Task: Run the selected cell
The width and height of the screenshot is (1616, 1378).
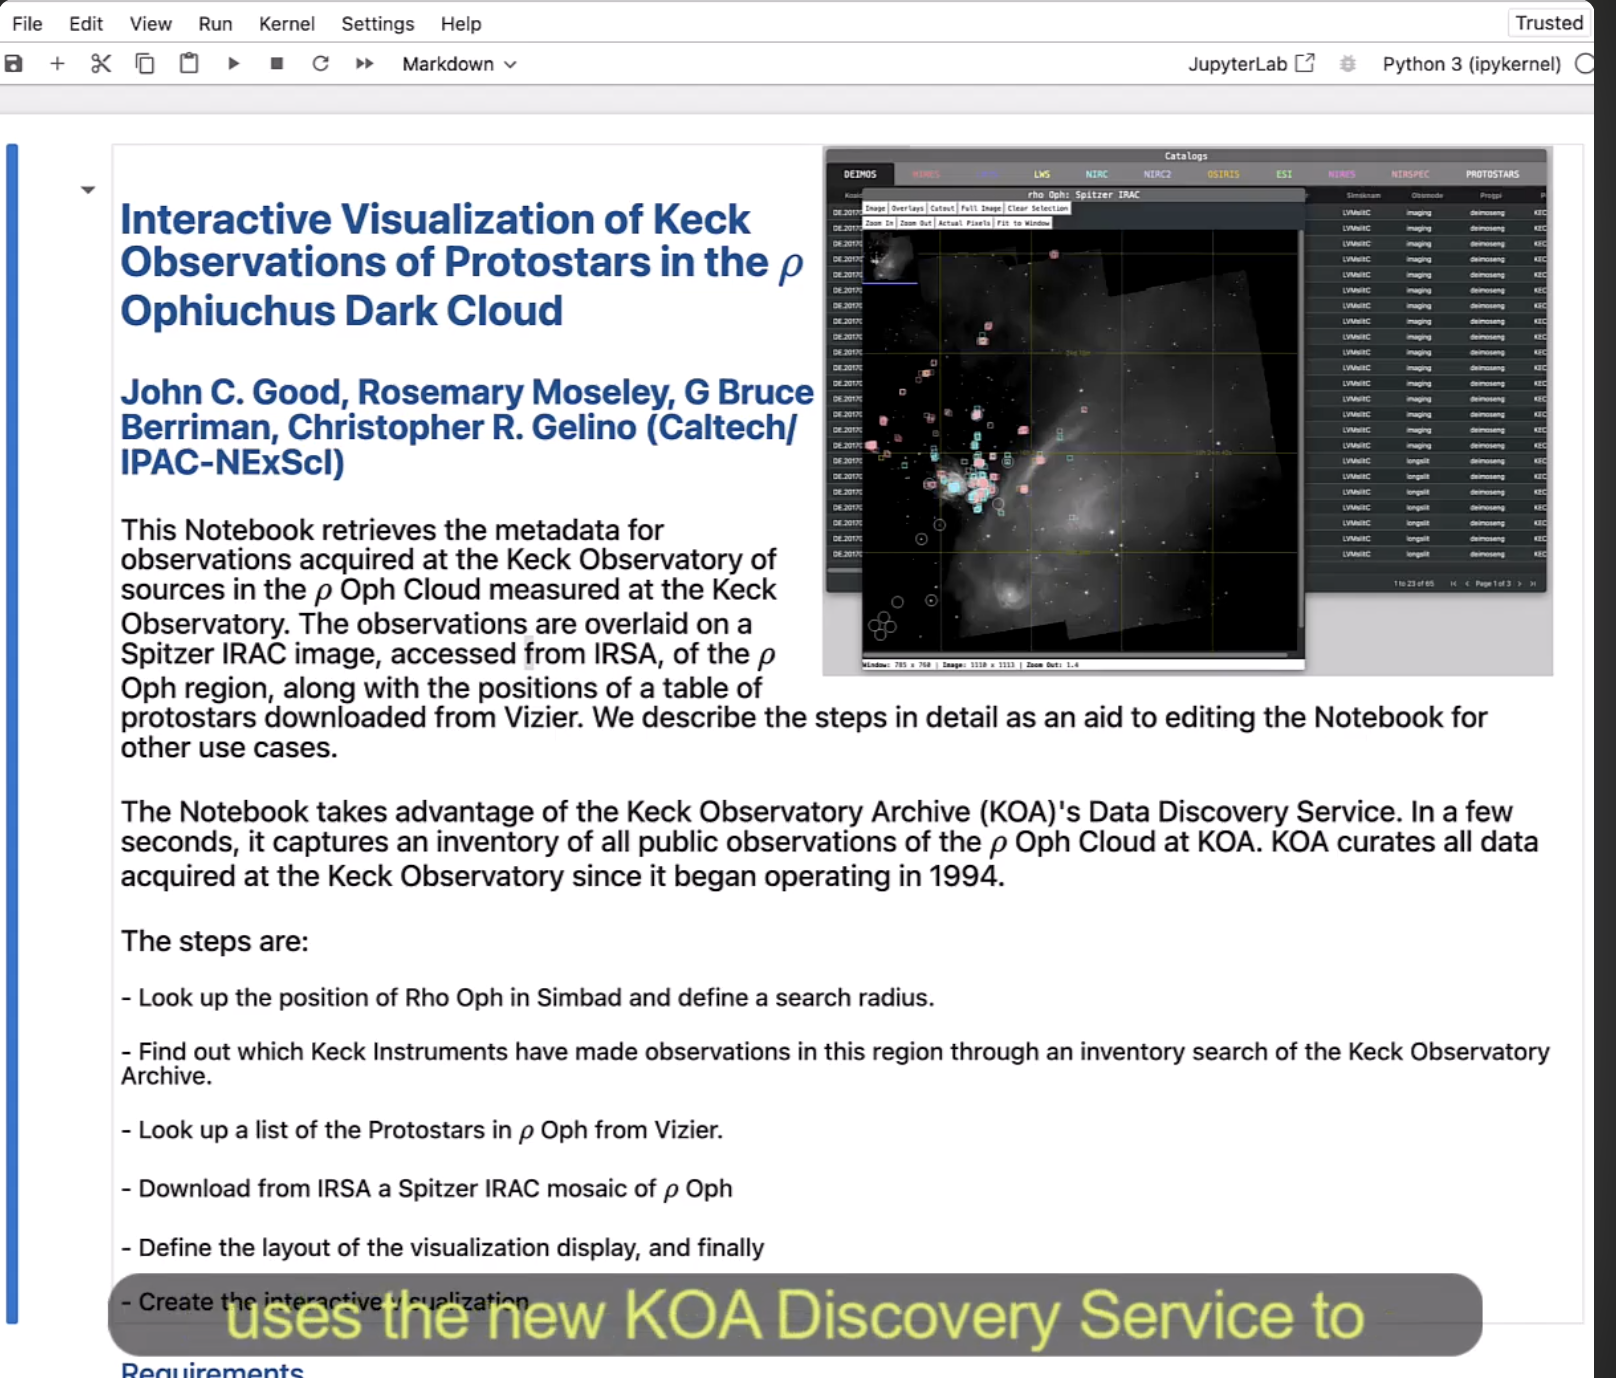Action: [x=233, y=64]
